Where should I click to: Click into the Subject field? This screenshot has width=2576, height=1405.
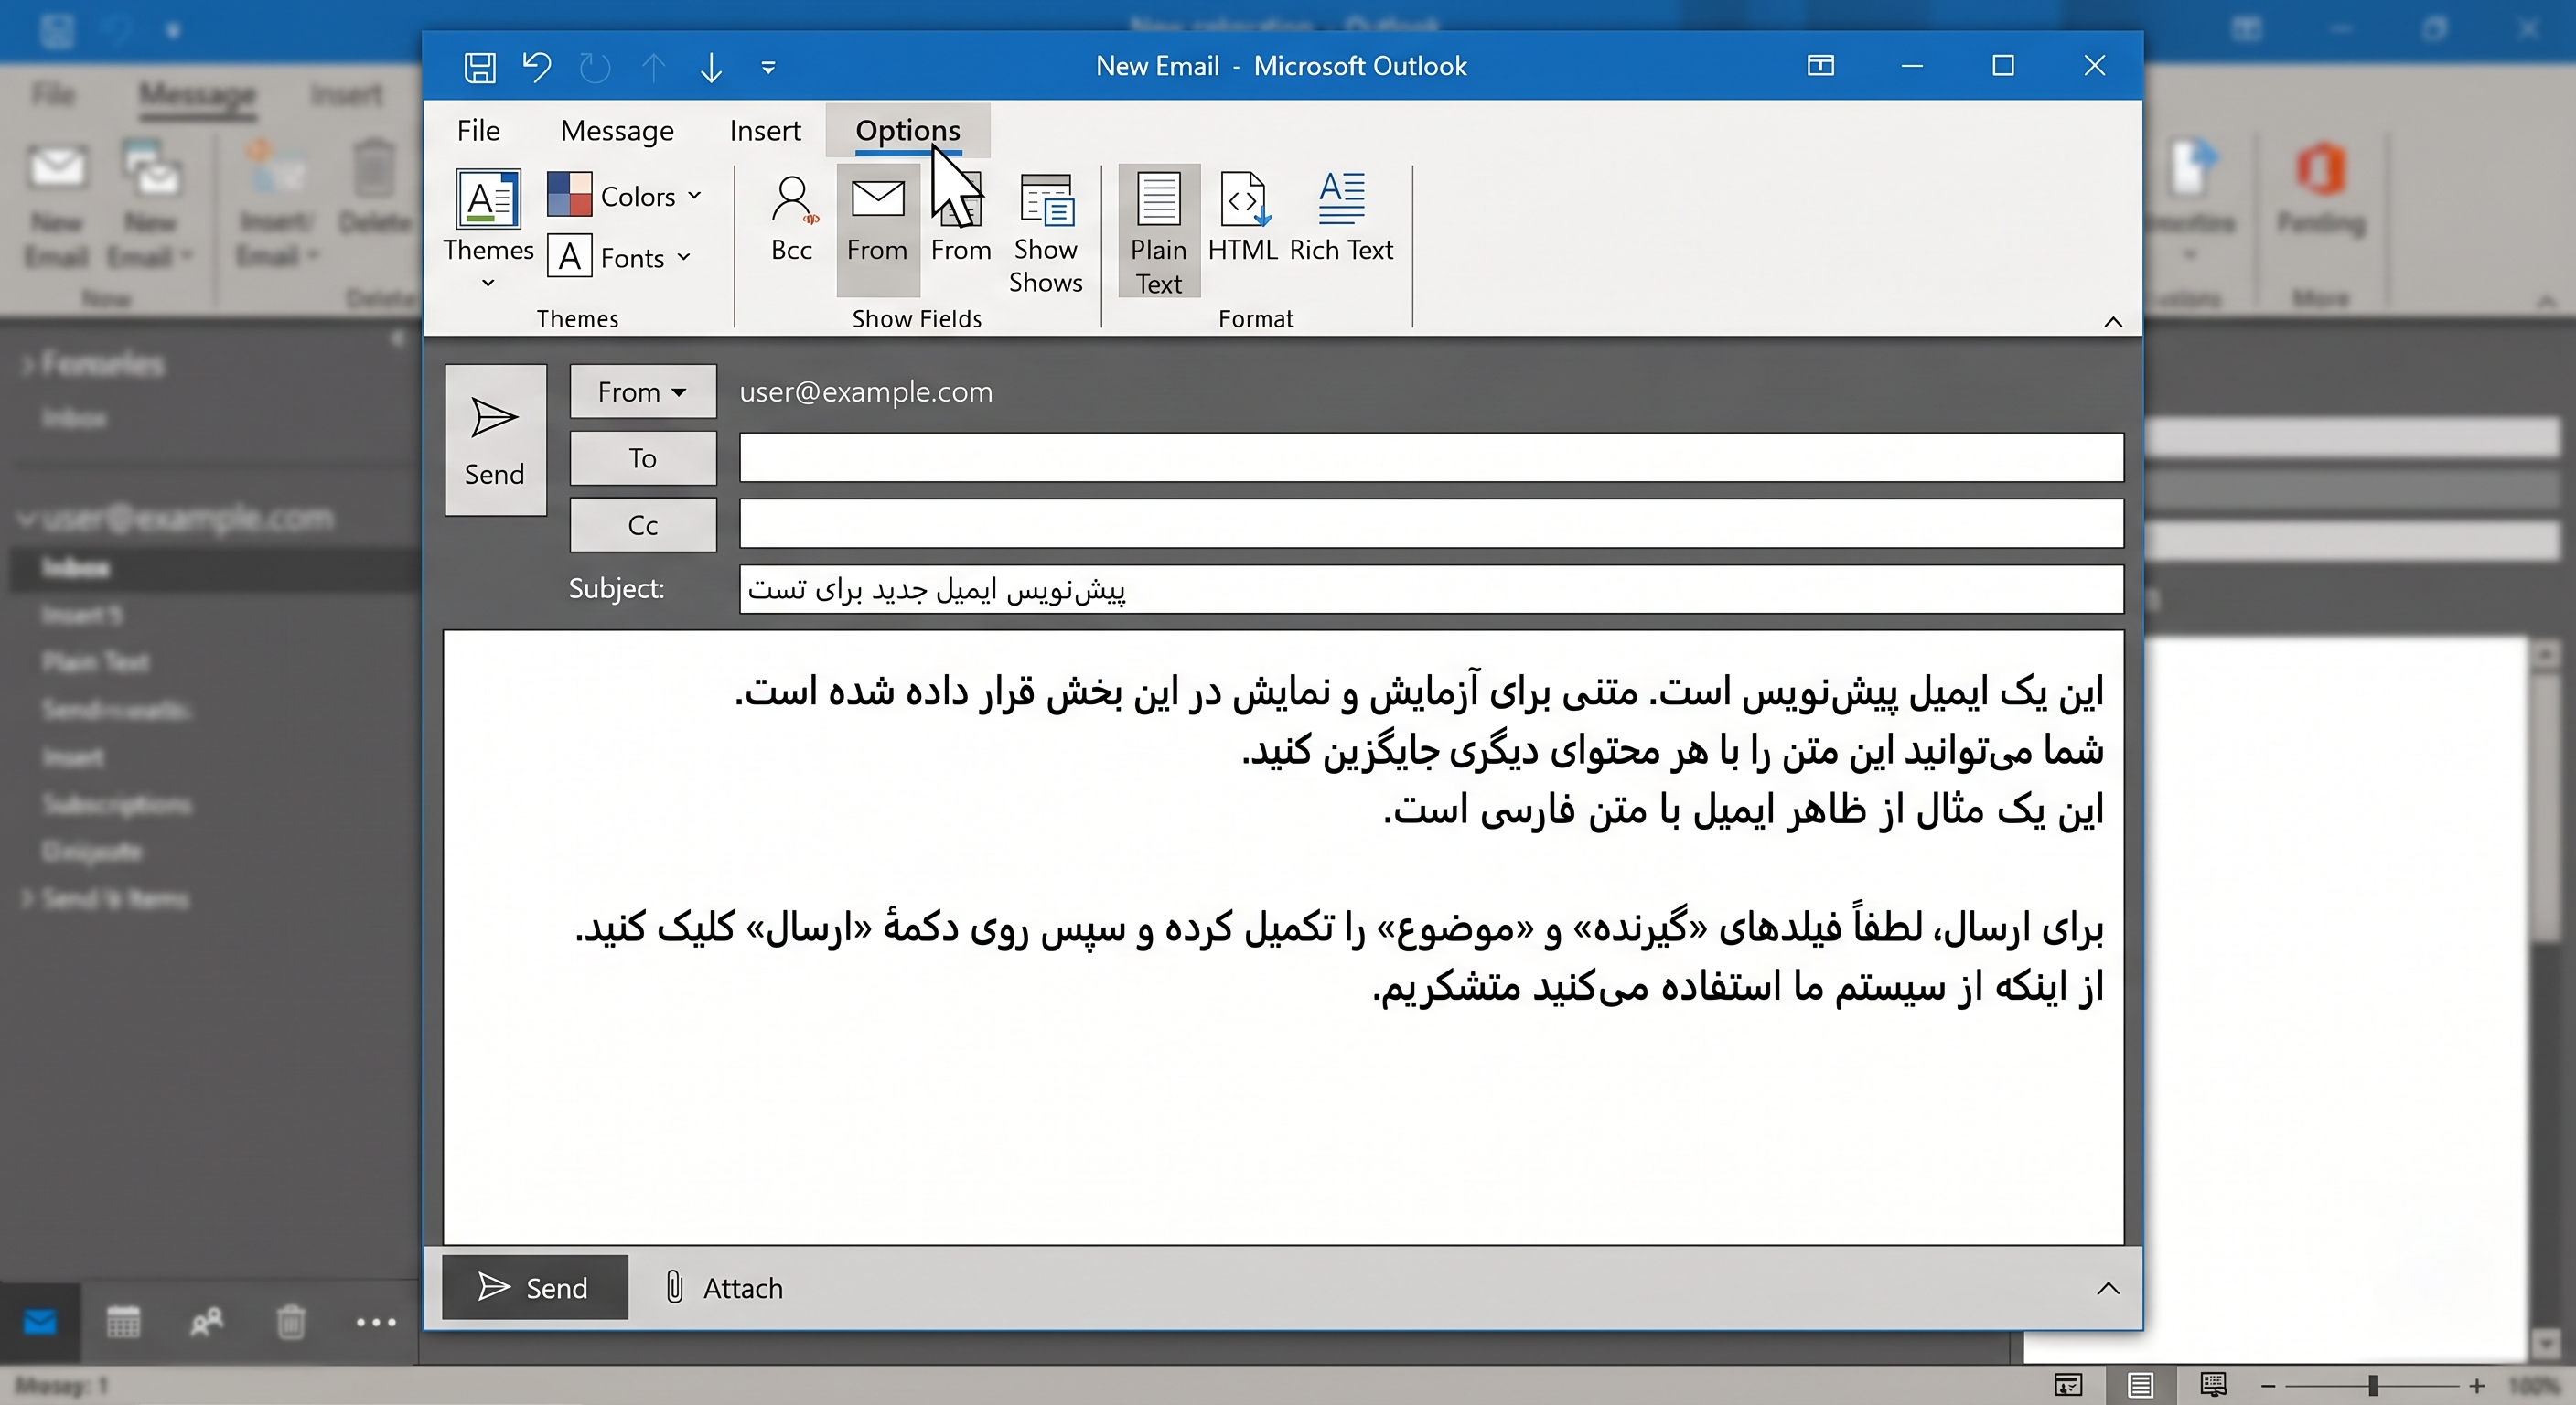tap(1431, 589)
